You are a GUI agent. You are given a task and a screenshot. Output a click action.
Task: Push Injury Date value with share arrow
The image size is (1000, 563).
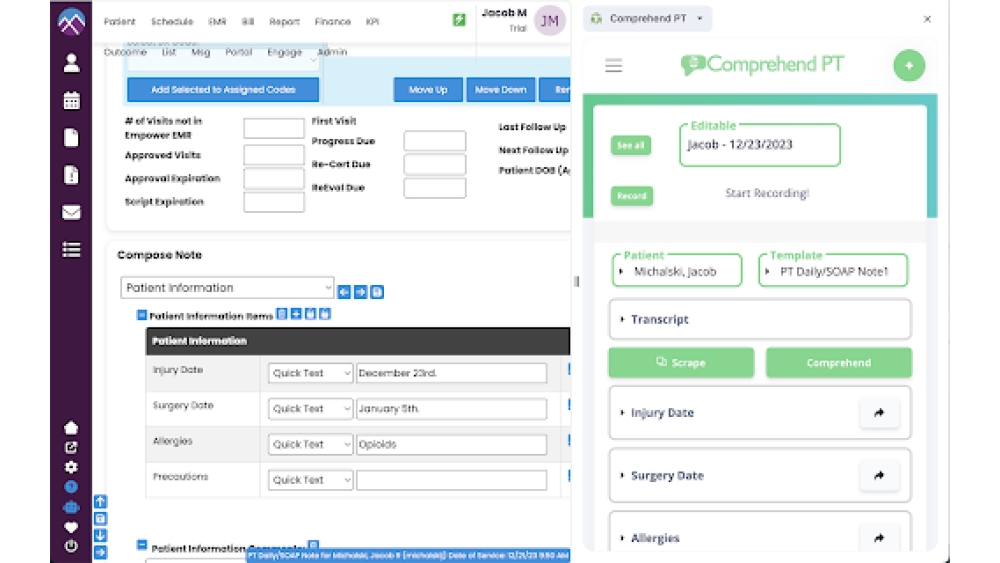tap(879, 413)
